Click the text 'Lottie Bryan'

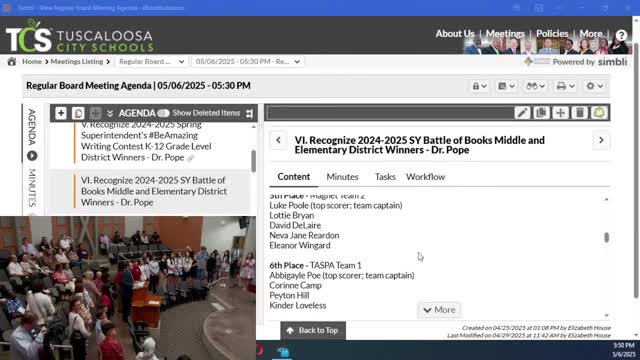(x=291, y=216)
